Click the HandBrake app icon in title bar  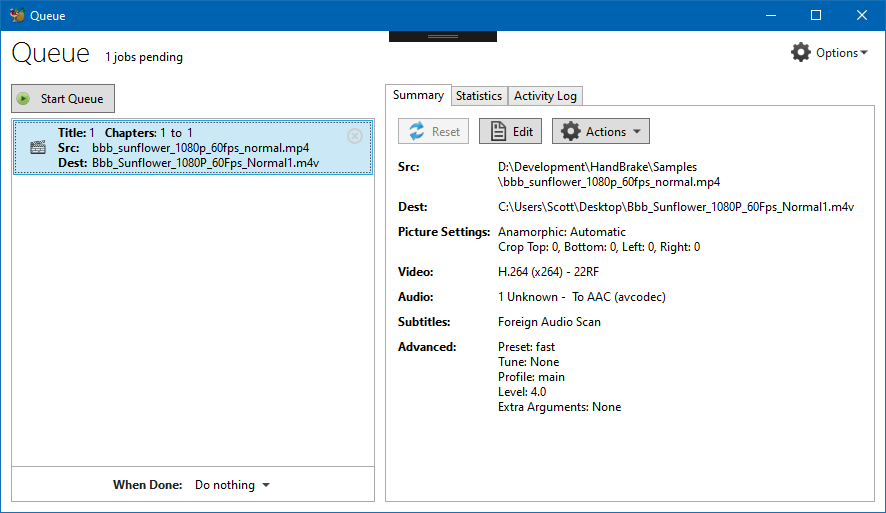[17, 15]
